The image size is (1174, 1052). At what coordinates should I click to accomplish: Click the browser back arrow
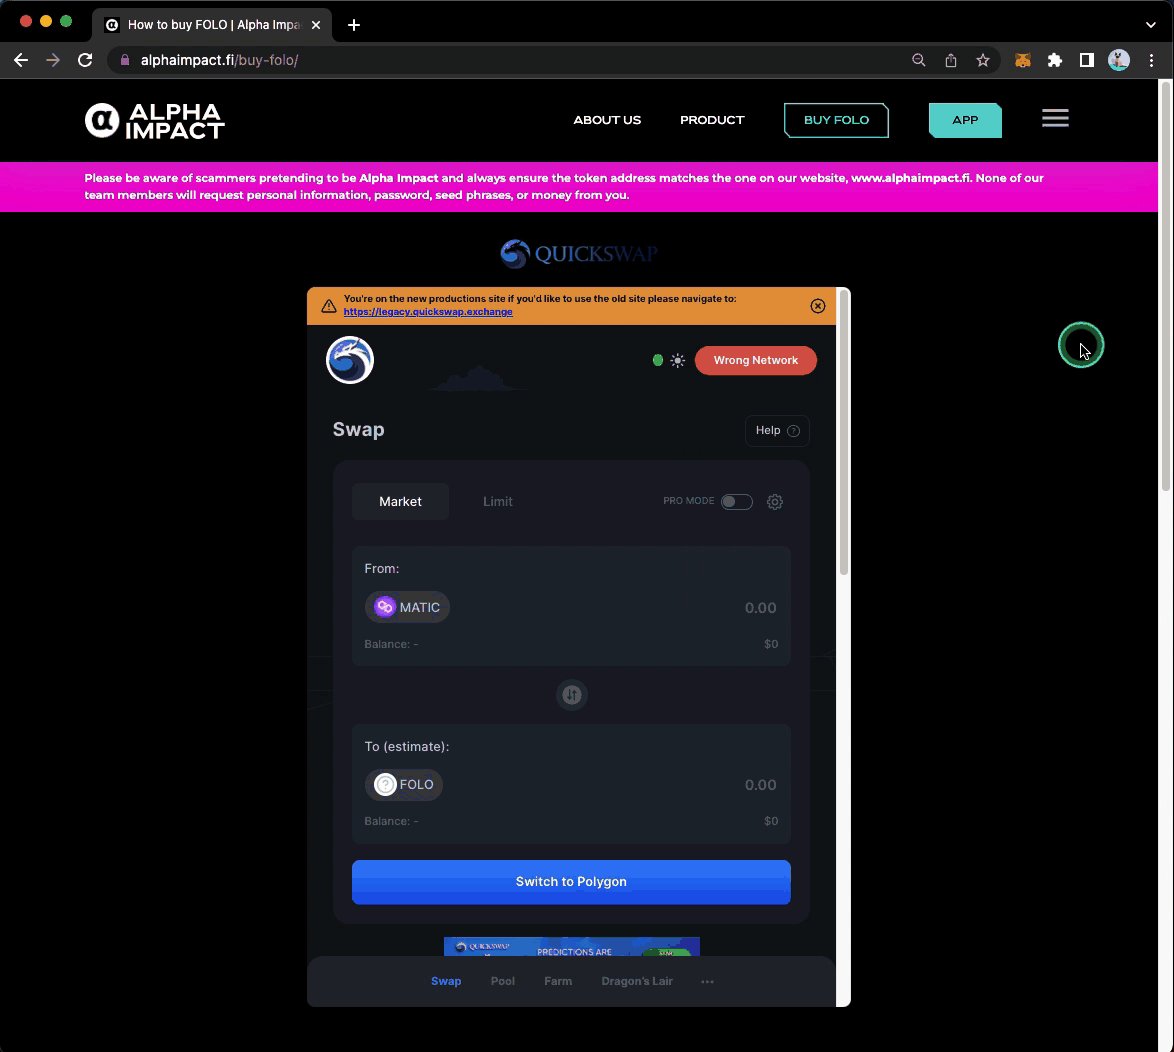click(21, 61)
